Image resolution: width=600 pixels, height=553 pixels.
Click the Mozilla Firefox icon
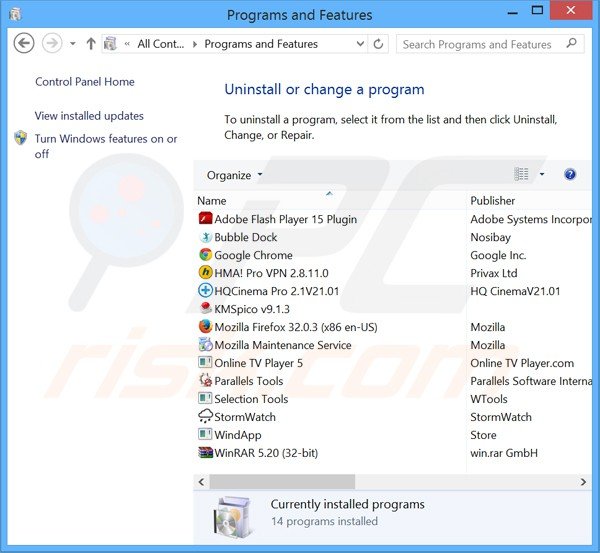205,326
